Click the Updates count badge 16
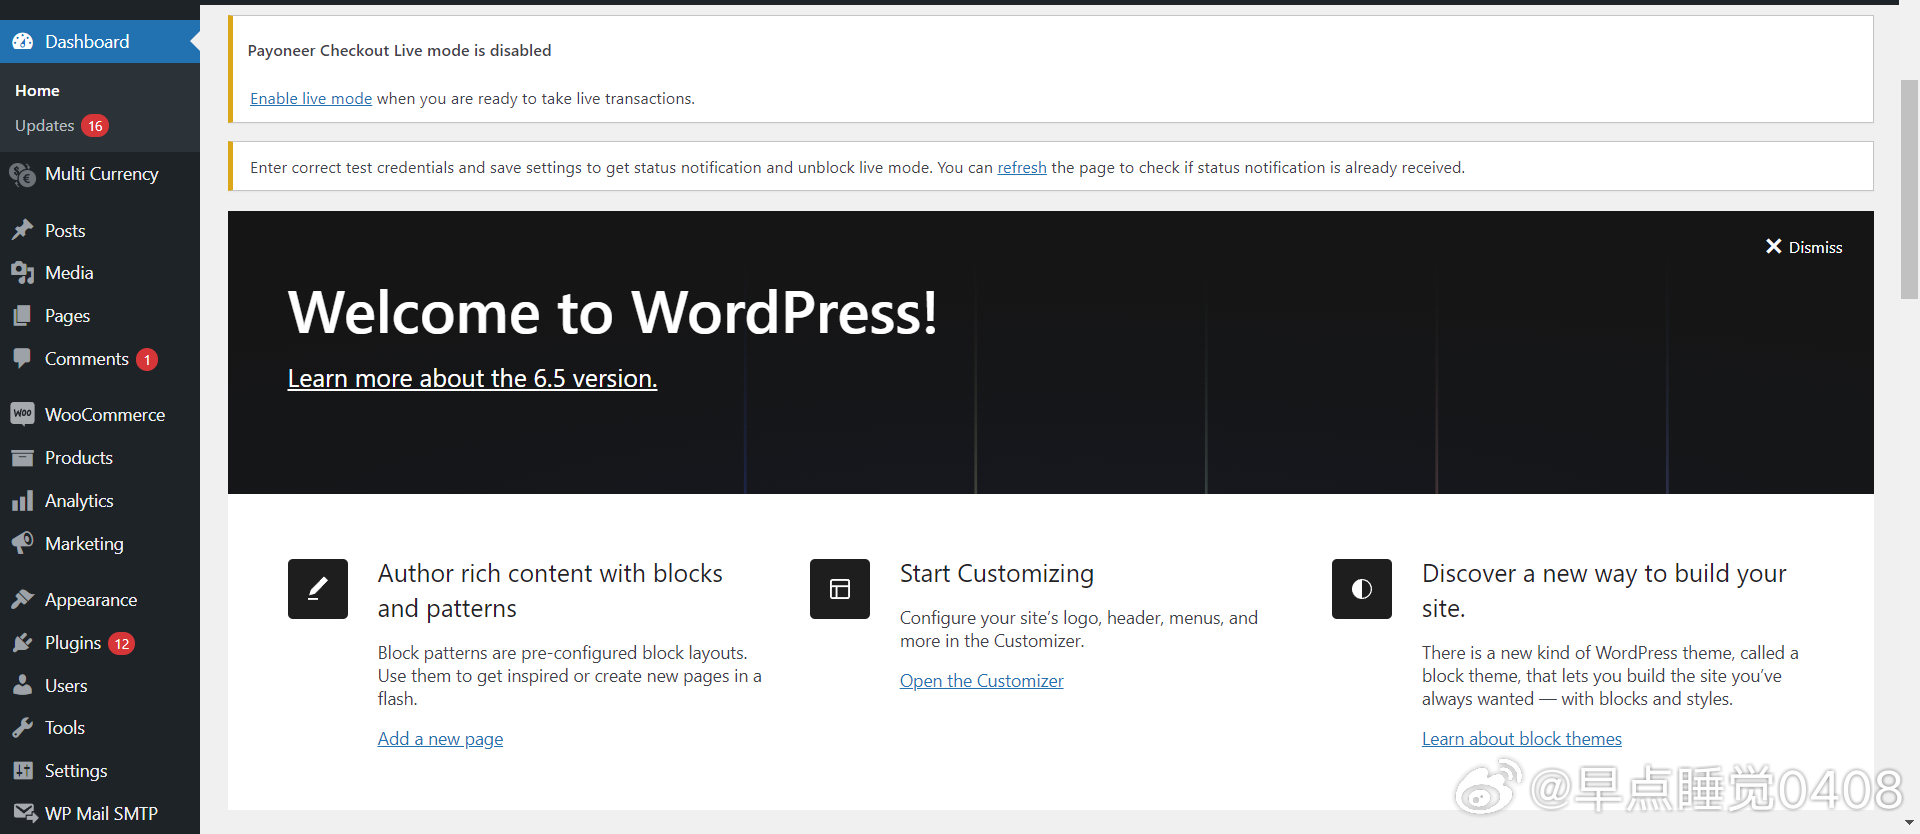The height and width of the screenshot is (834, 1920). [x=95, y=126]
